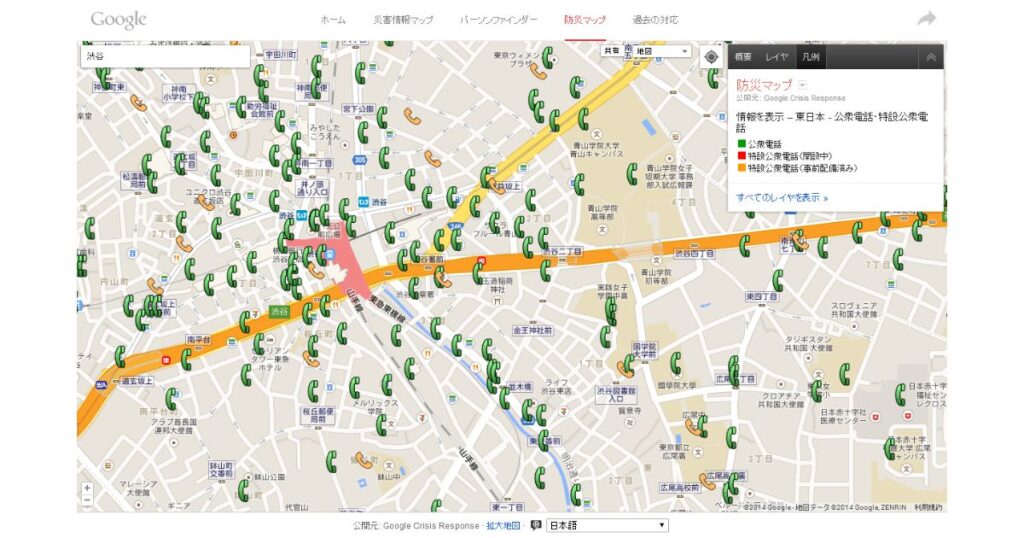Click green 公衆電話 legend swatch

click(741, 144)
